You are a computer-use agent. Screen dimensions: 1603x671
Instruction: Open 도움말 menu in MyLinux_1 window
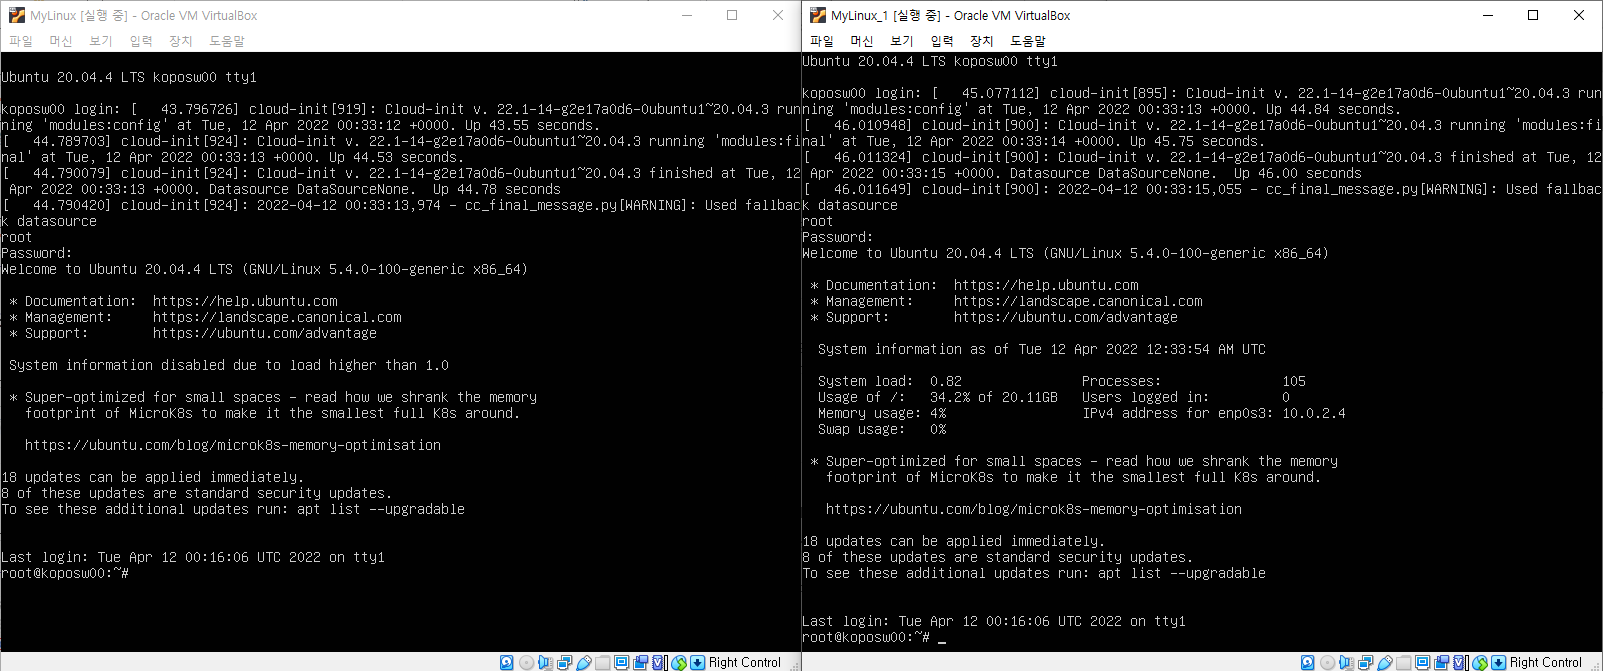pyautogui.click(x=1028, y=41)
